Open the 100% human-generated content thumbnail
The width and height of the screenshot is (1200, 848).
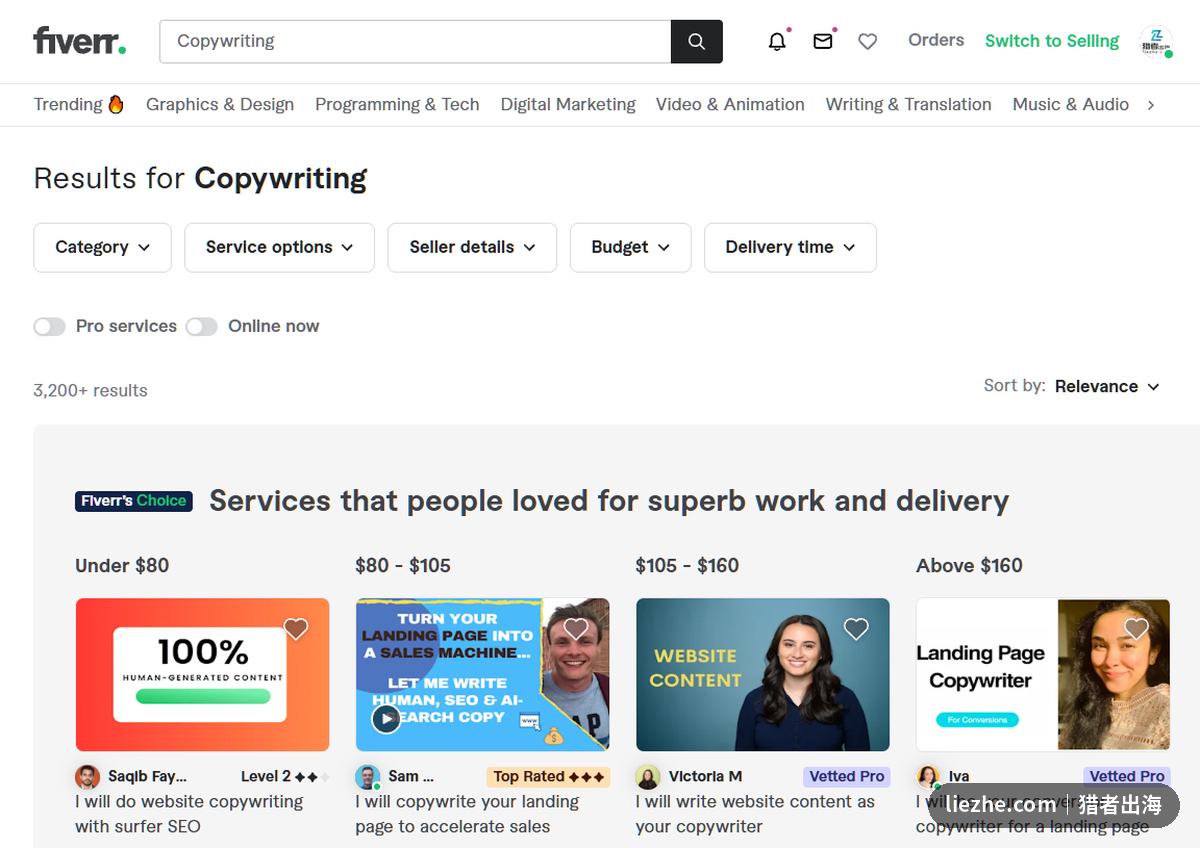202,675
